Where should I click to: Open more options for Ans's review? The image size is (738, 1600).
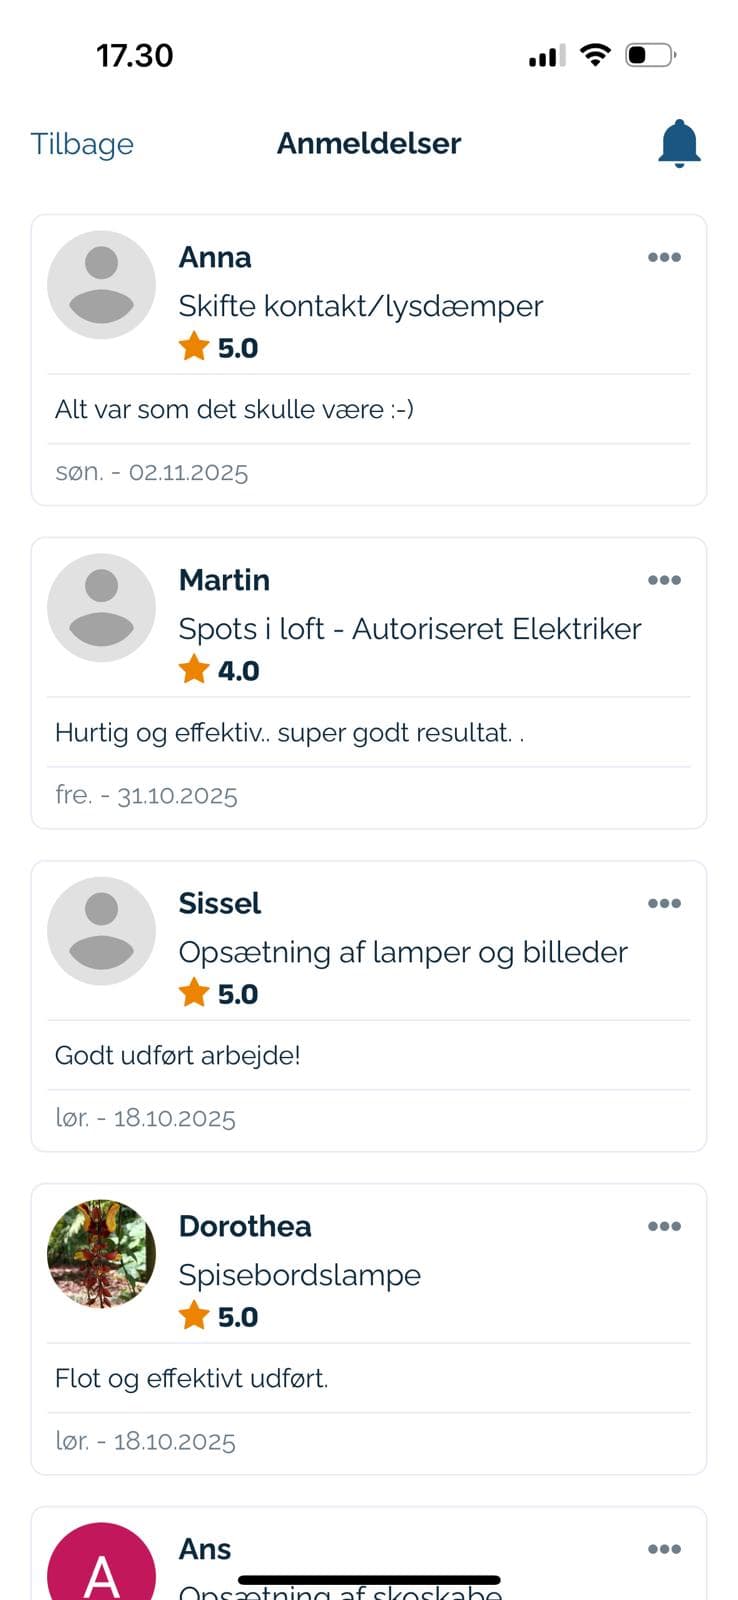[664, 1550]
